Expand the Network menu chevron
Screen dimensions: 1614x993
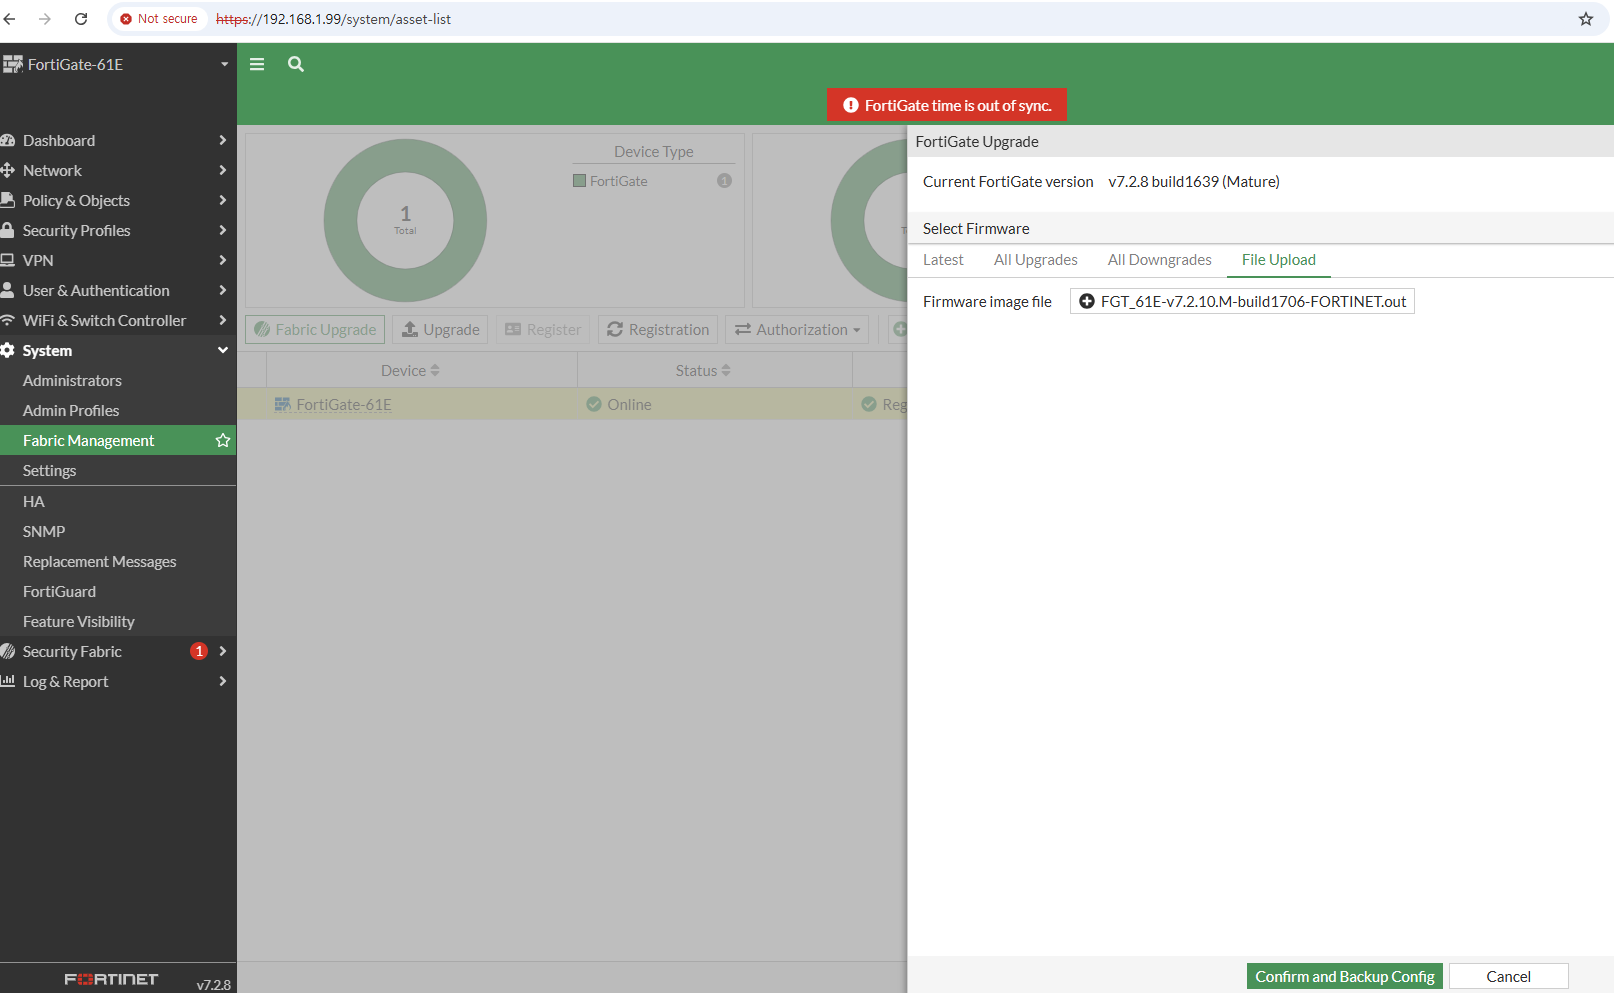coord(223,170)
